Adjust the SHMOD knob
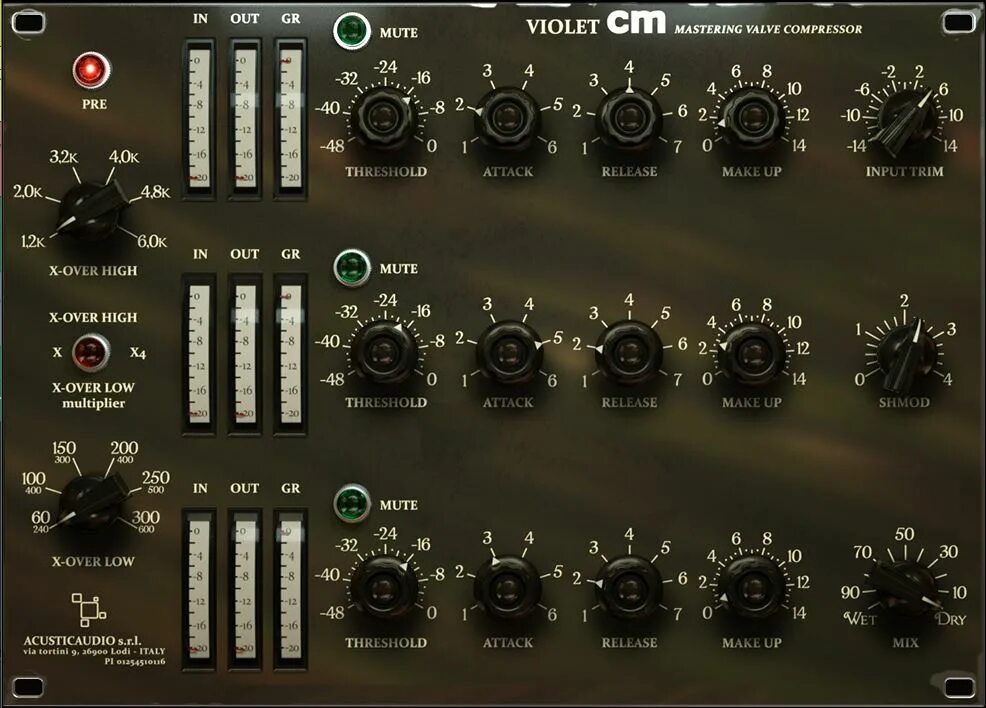 point(904,353)
